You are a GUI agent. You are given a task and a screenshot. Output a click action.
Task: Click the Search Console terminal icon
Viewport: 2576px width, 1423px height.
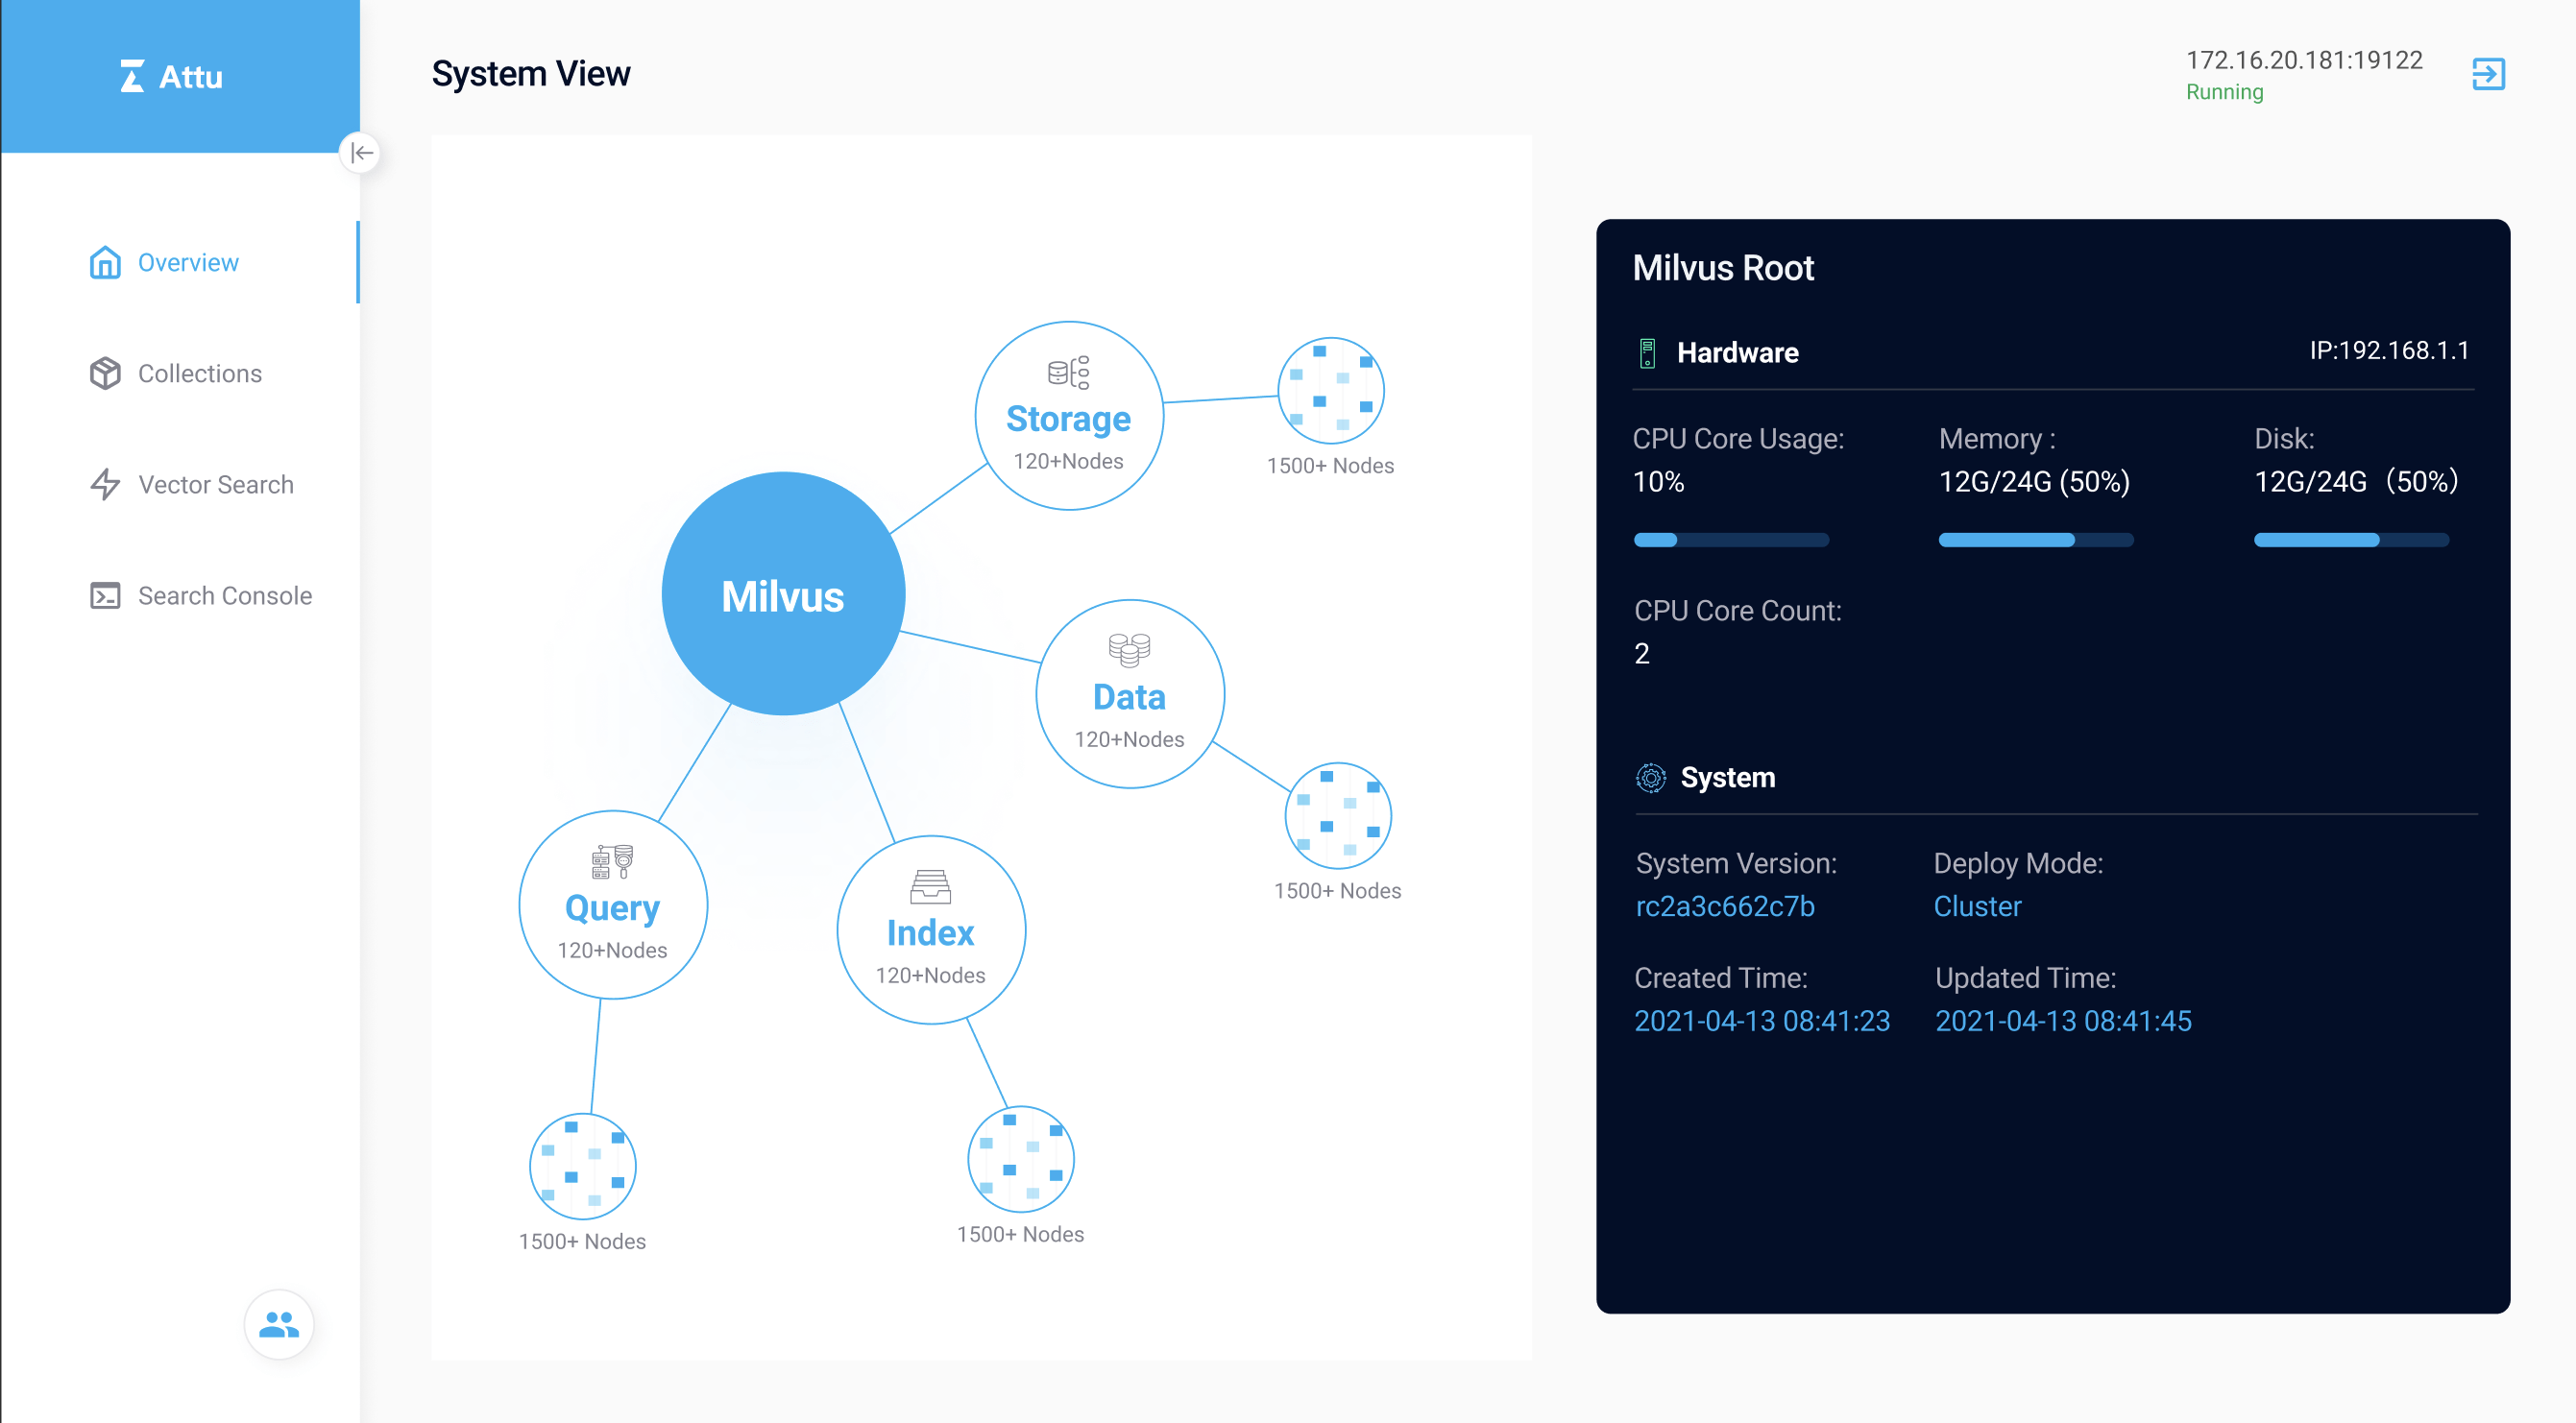(x=105, y=595)
